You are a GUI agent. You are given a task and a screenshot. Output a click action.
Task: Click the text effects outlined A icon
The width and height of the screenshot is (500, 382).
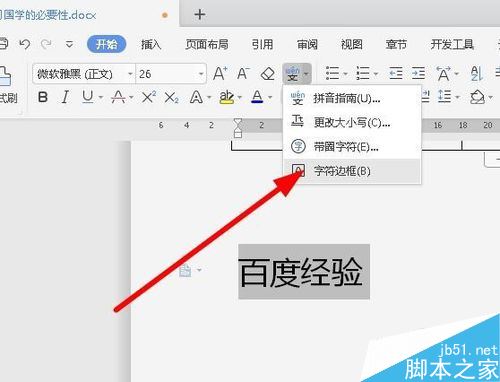196,97
